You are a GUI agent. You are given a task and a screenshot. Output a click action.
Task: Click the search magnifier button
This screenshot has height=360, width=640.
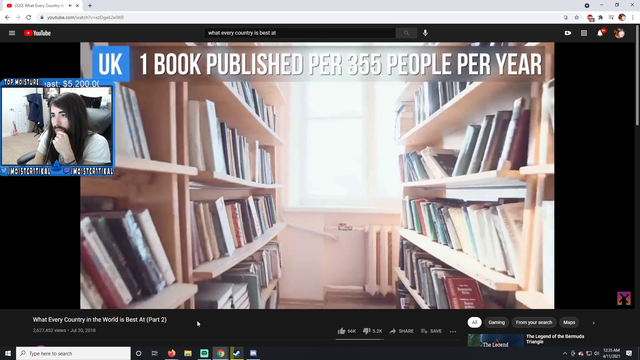(x=406, y=33)
